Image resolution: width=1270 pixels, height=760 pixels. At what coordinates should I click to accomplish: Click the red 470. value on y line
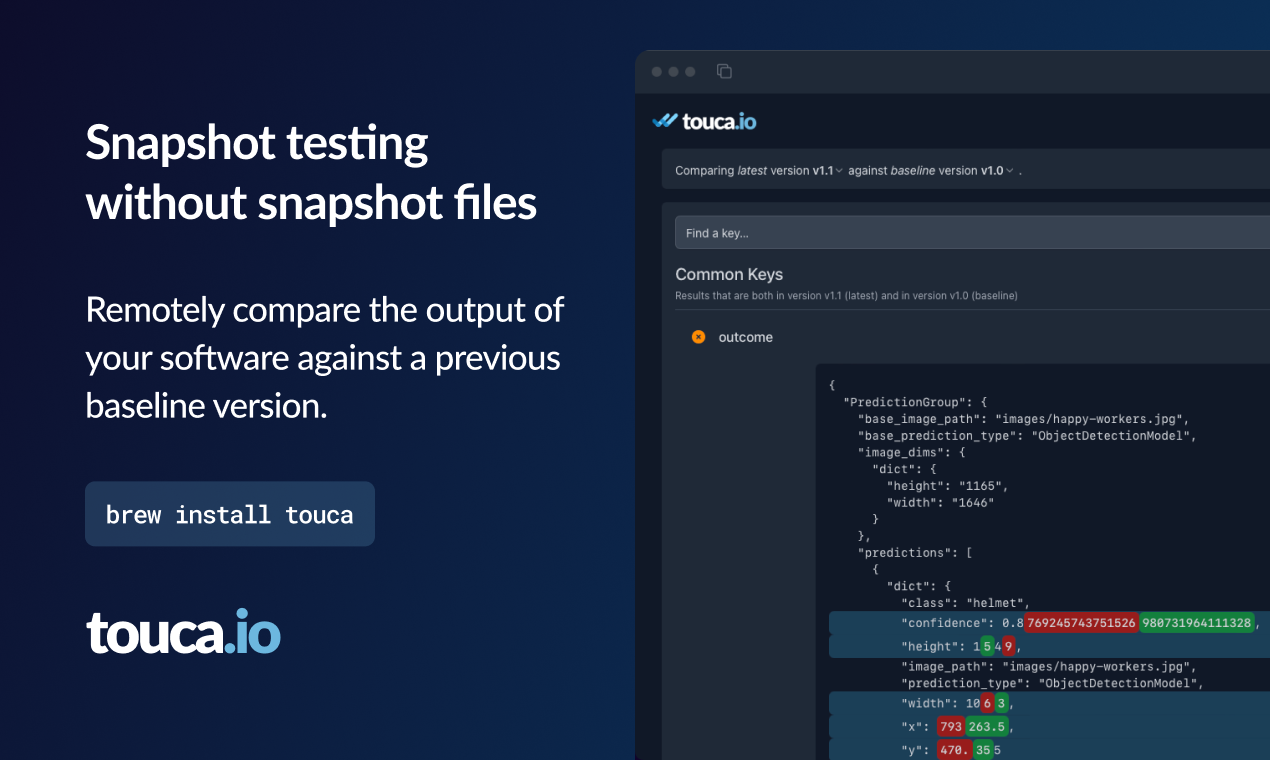click(954, 750)
